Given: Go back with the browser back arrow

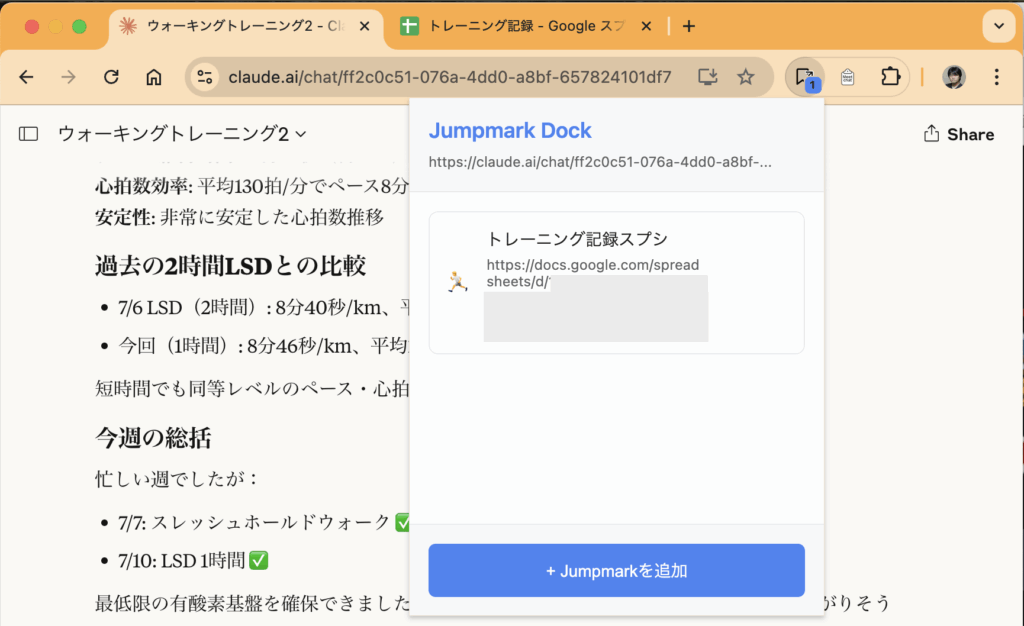Looking at the screenshot, I should (x=26, y=77).
